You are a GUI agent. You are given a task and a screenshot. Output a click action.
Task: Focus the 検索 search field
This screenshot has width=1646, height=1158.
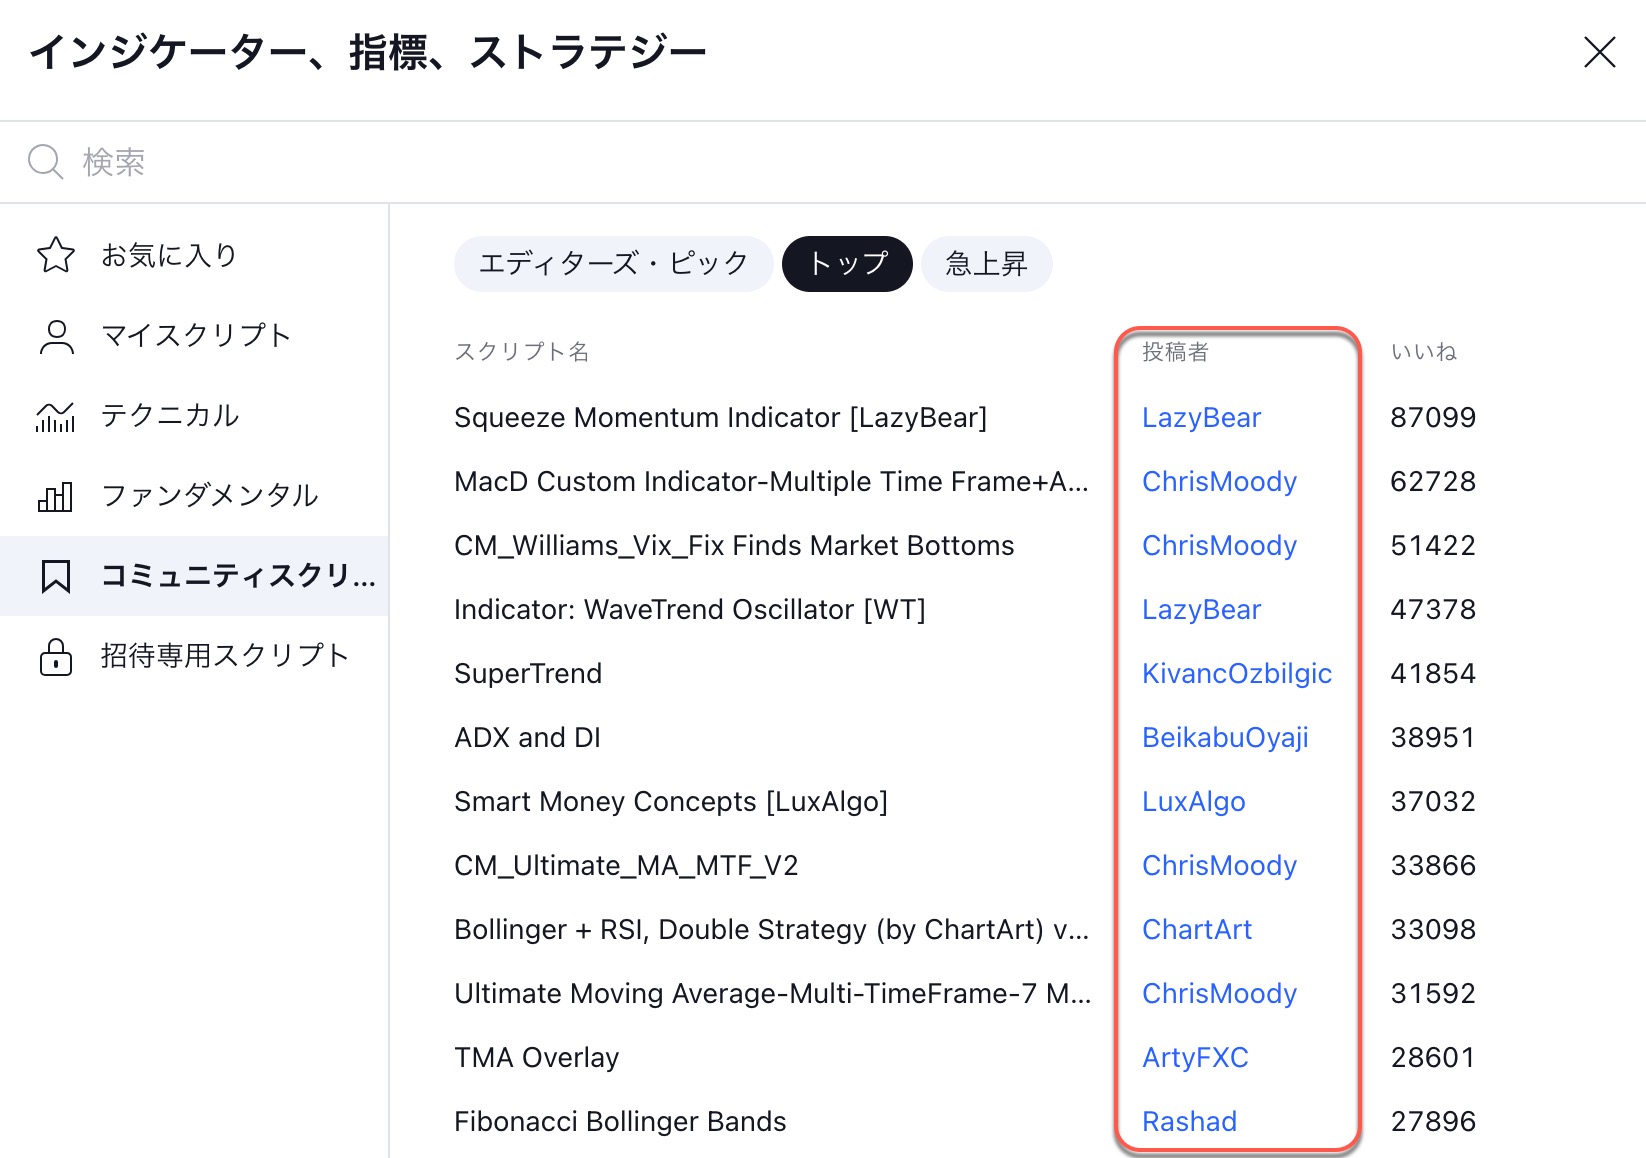(x=823, y=162)
